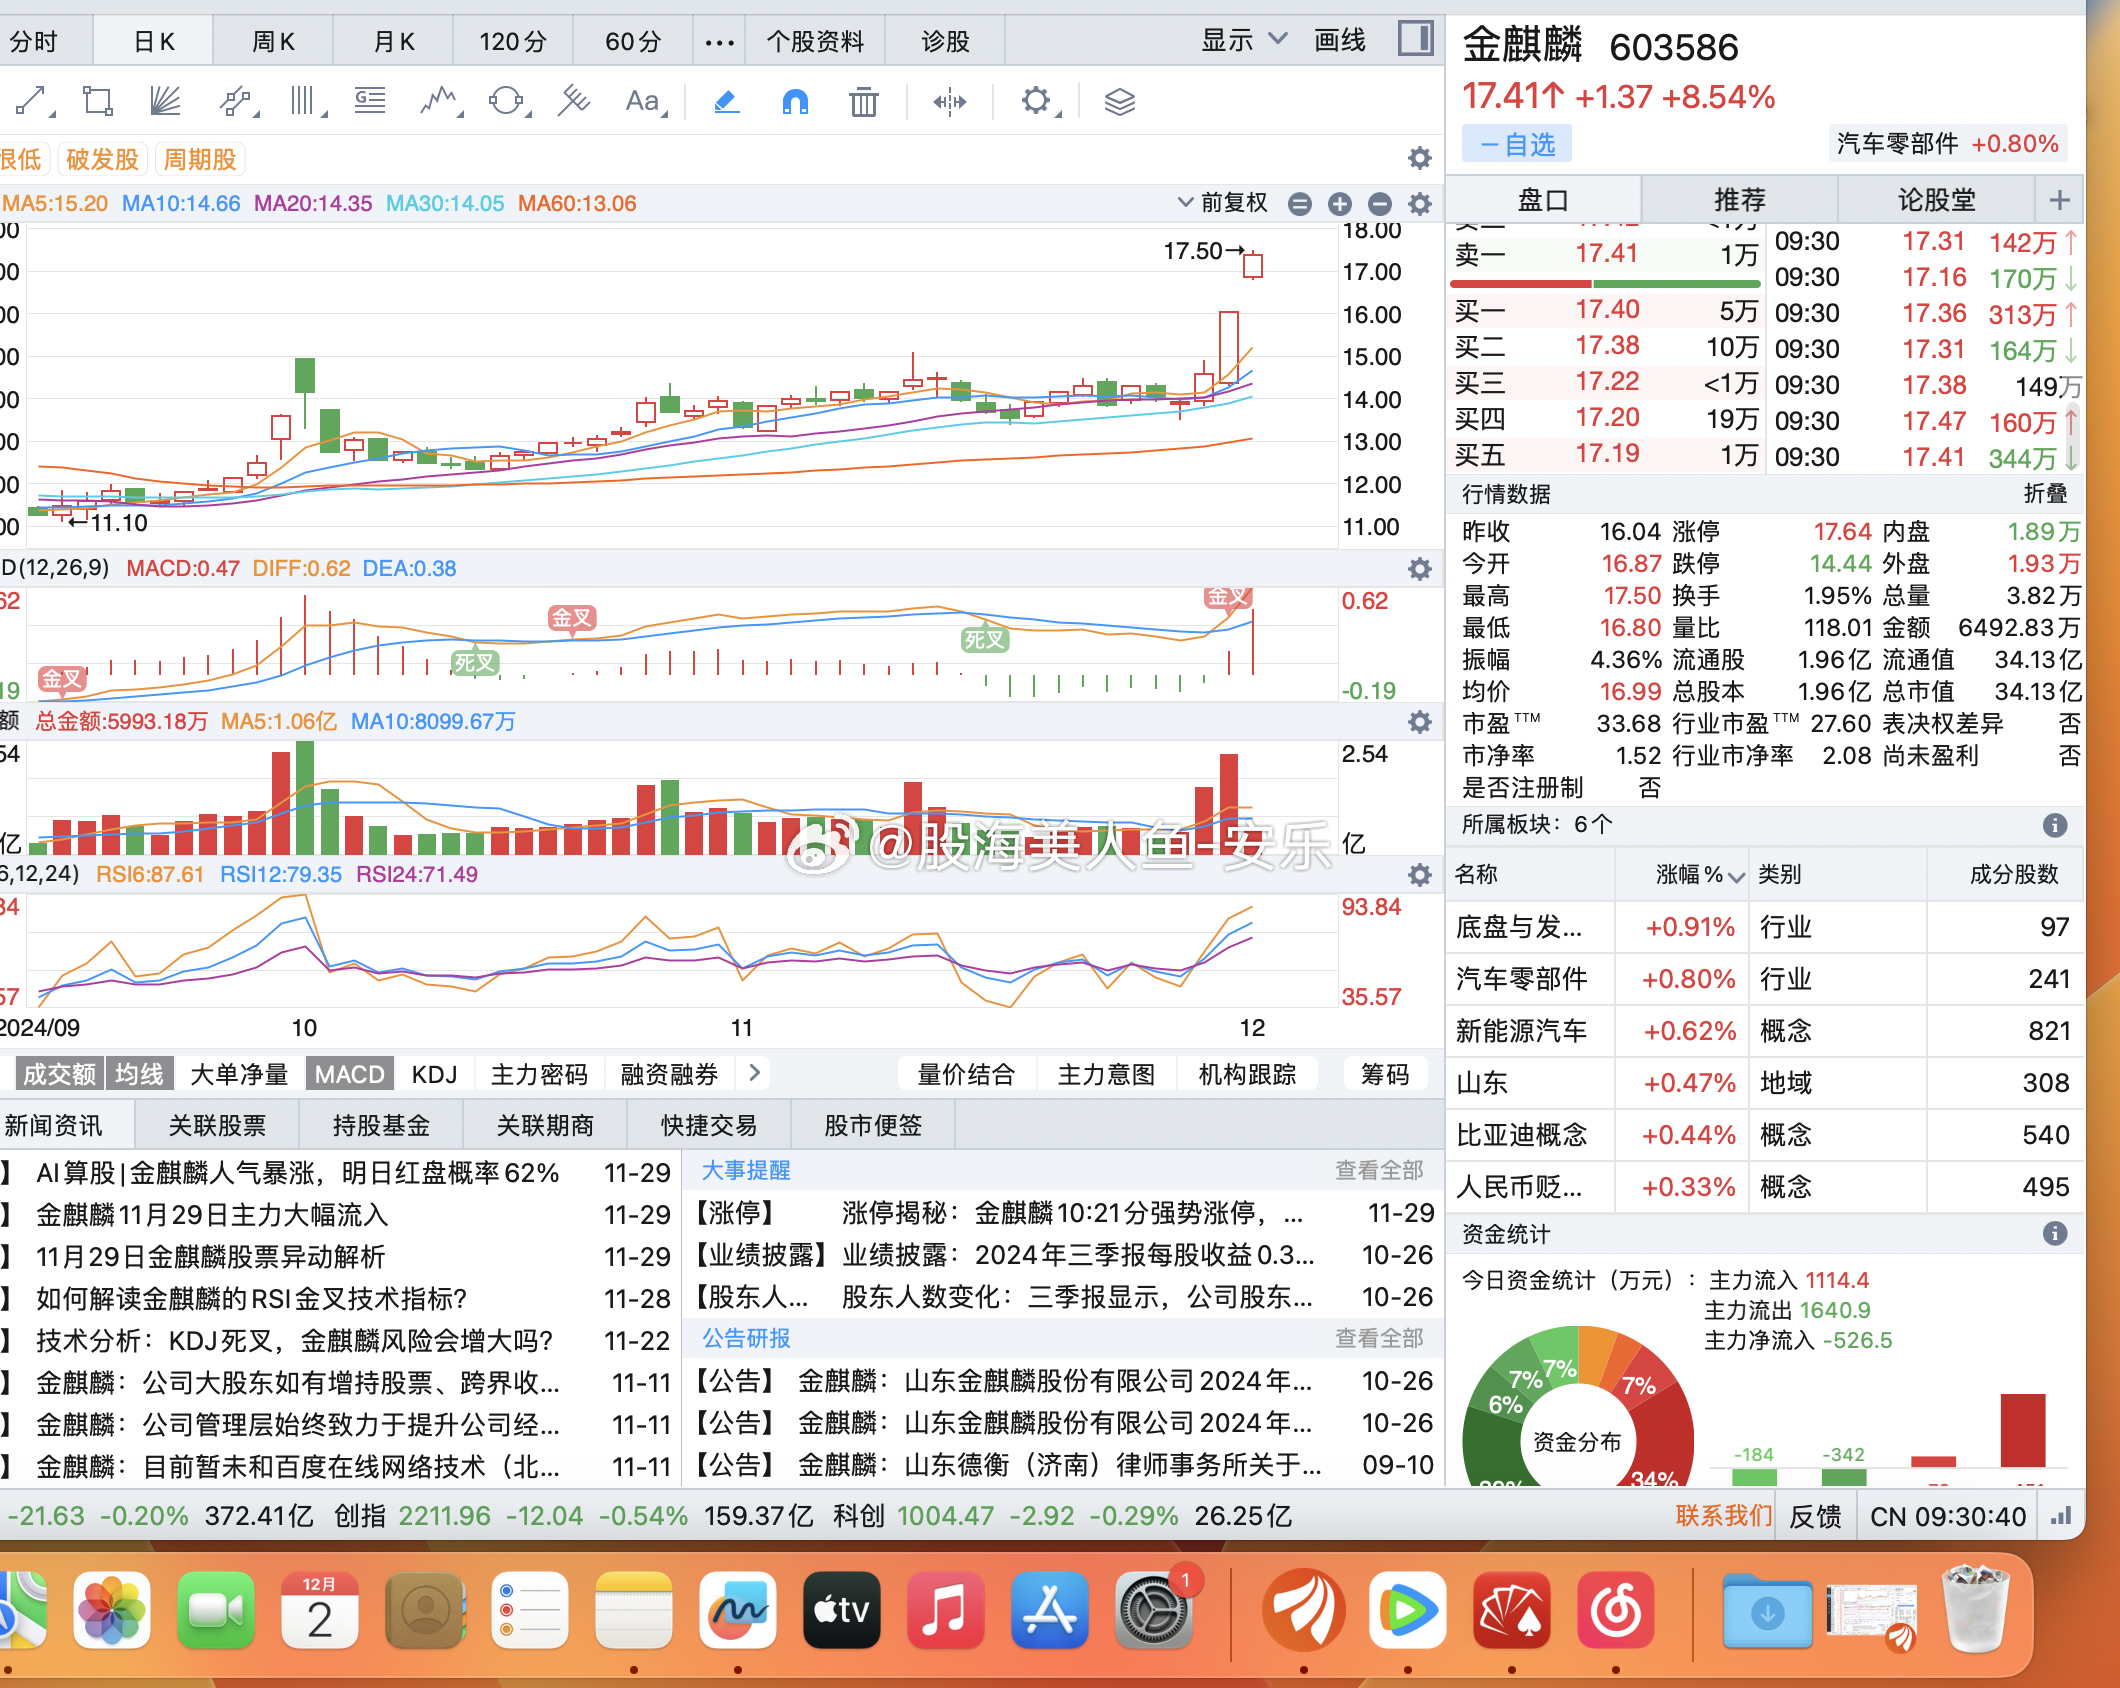Screen dimensions: 2120x1688
Task: Select the rectangle drawing tool
Action: point(97,101)
